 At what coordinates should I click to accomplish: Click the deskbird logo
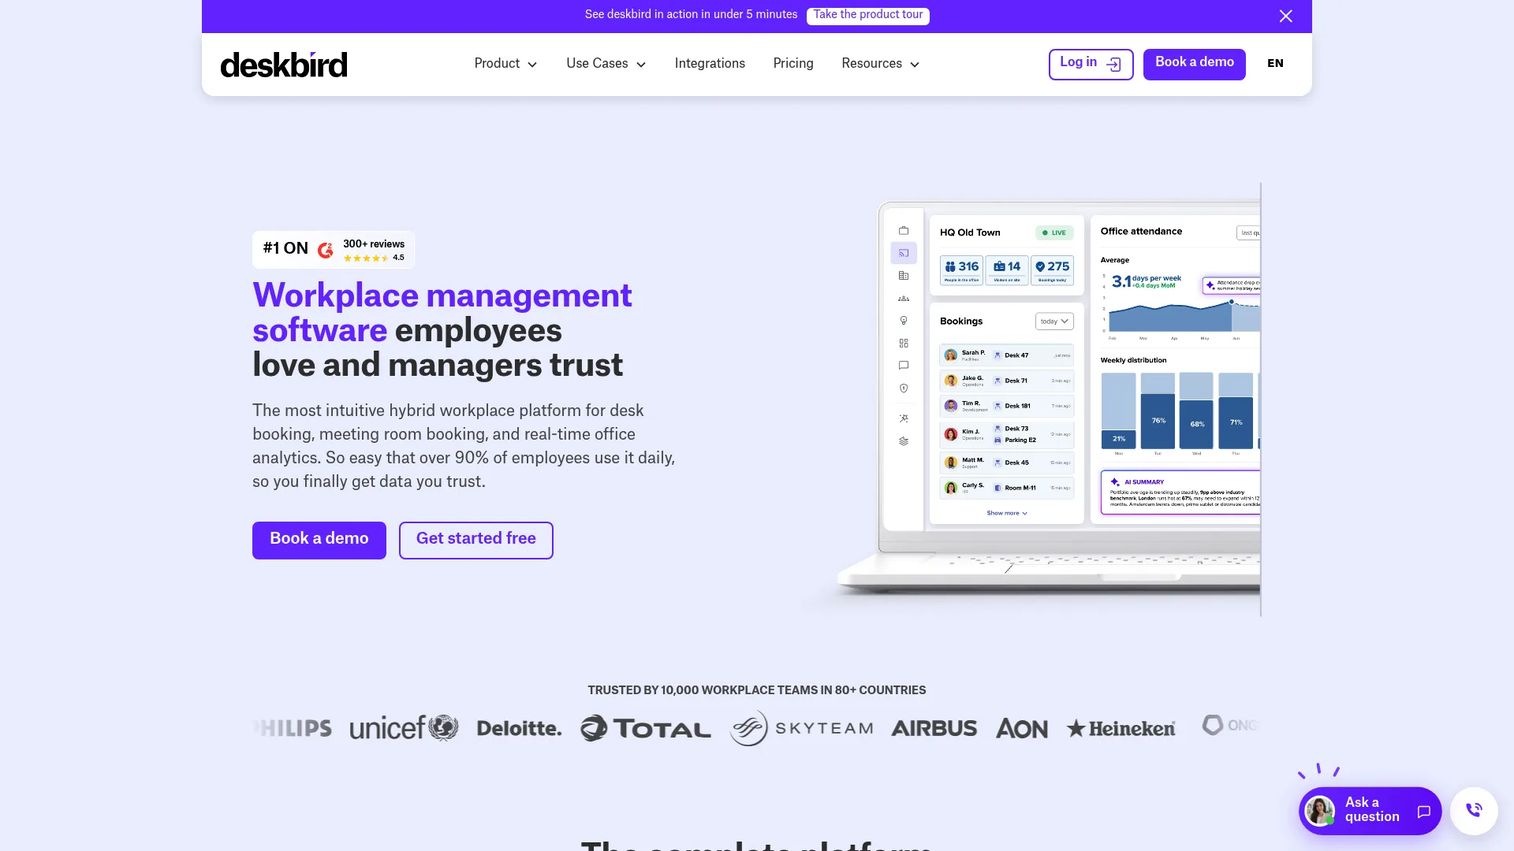pyautogui.click(x=284, y=65)
